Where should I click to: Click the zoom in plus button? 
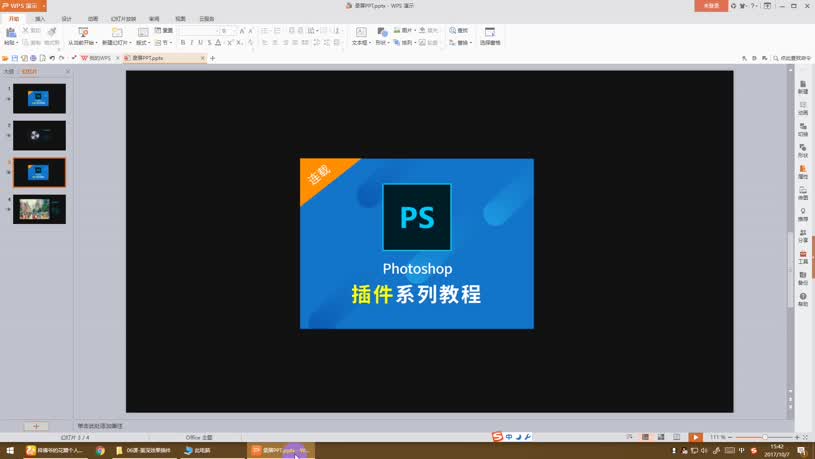tap(797, 437)
